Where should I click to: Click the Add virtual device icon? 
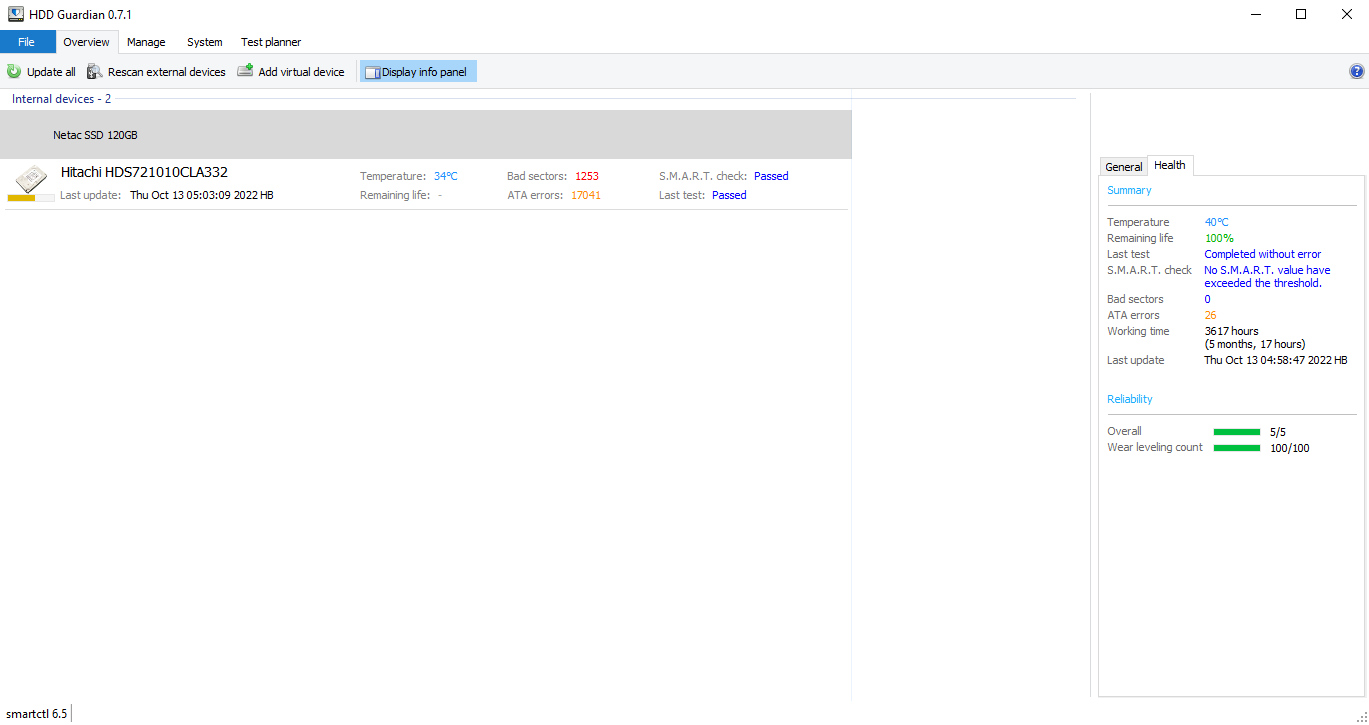click(x=245, y=71)
